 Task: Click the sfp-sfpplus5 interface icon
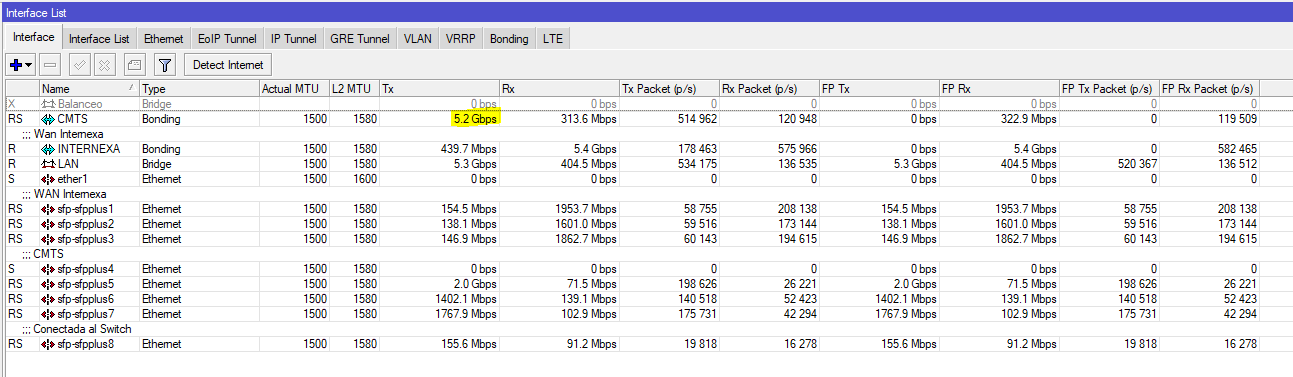(x=47, y=284)
